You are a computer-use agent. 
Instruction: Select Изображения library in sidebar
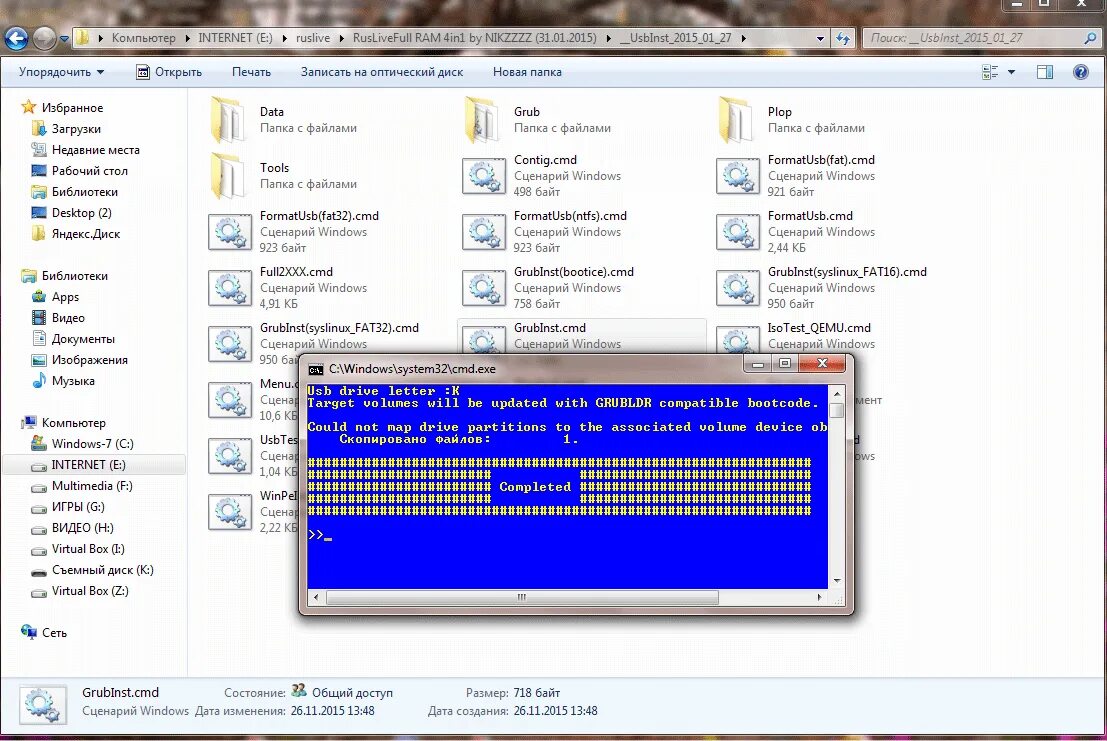click(x=89, y=360)
